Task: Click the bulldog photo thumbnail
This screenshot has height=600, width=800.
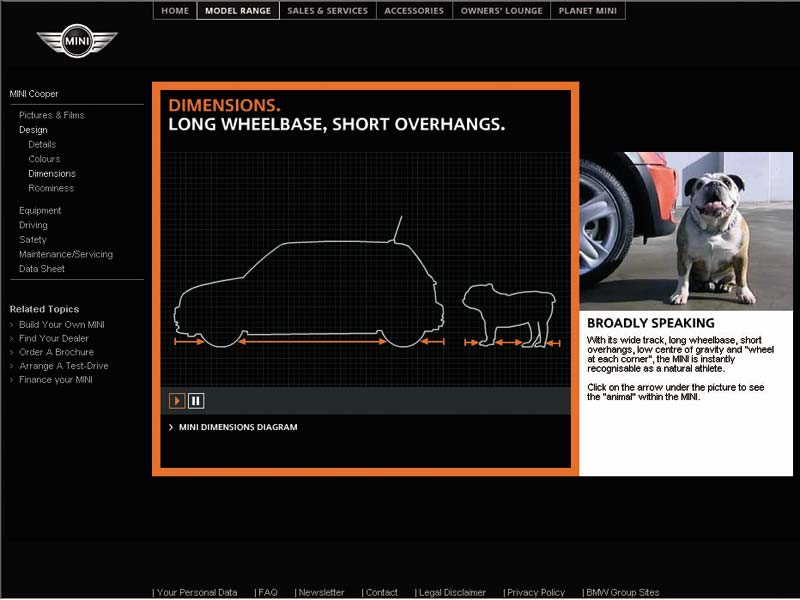Action: pos(686,230)
